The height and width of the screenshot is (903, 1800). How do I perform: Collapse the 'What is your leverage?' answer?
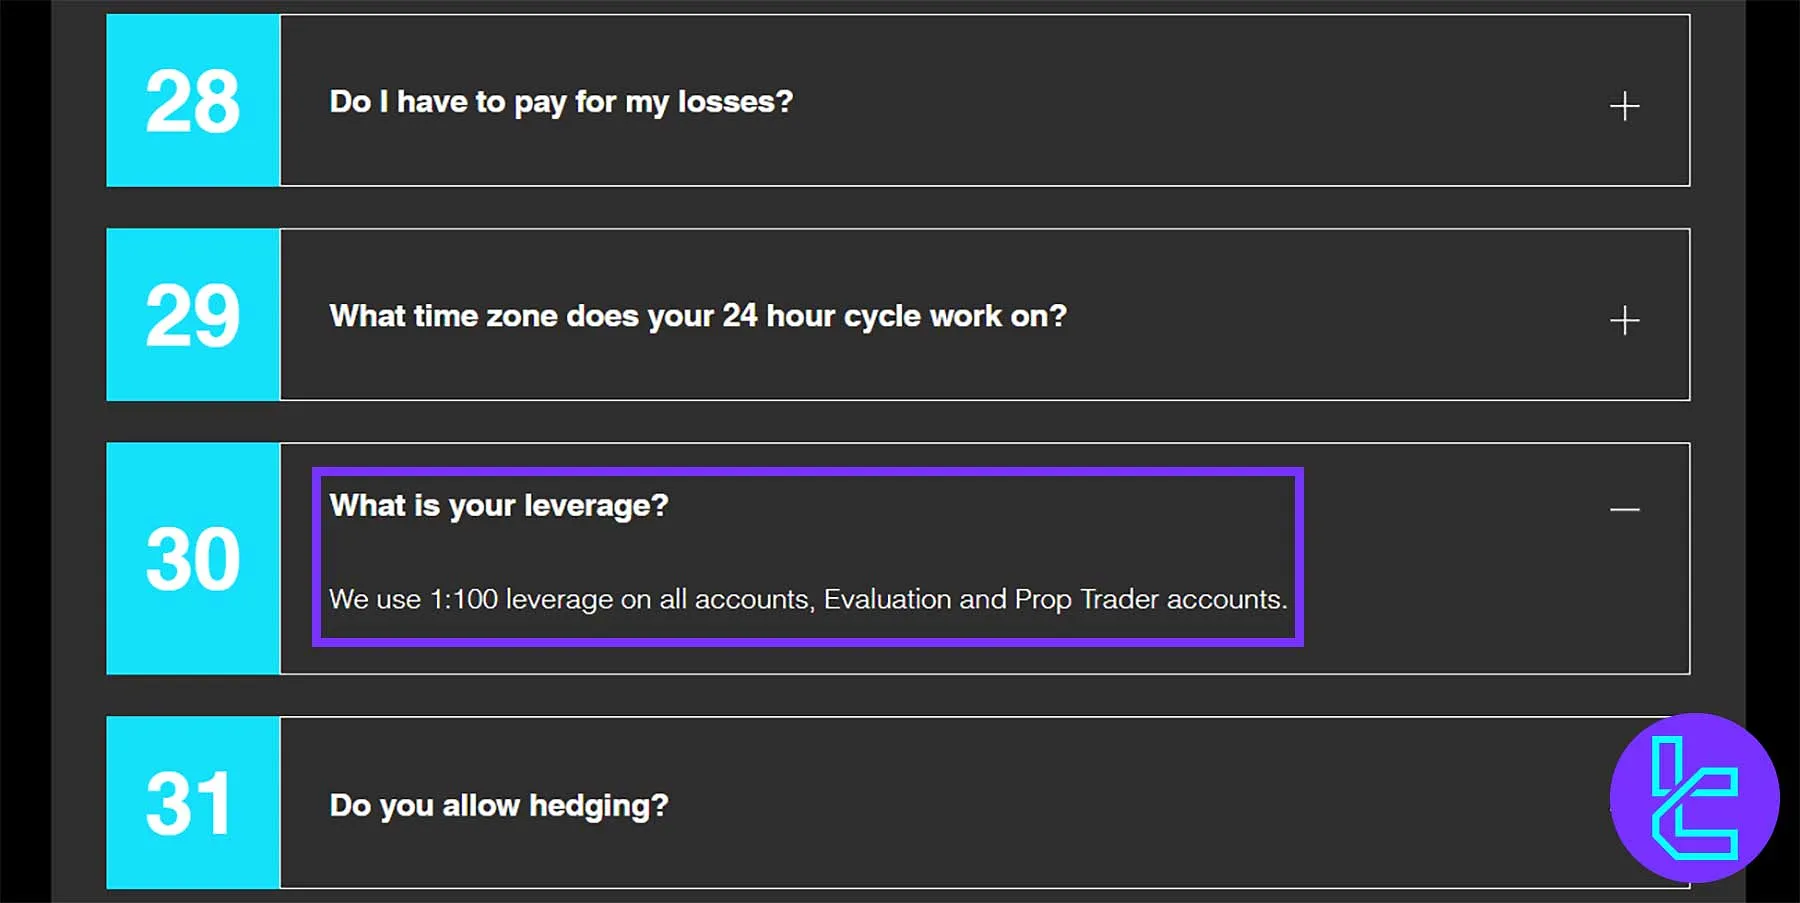pos(1624,509)
